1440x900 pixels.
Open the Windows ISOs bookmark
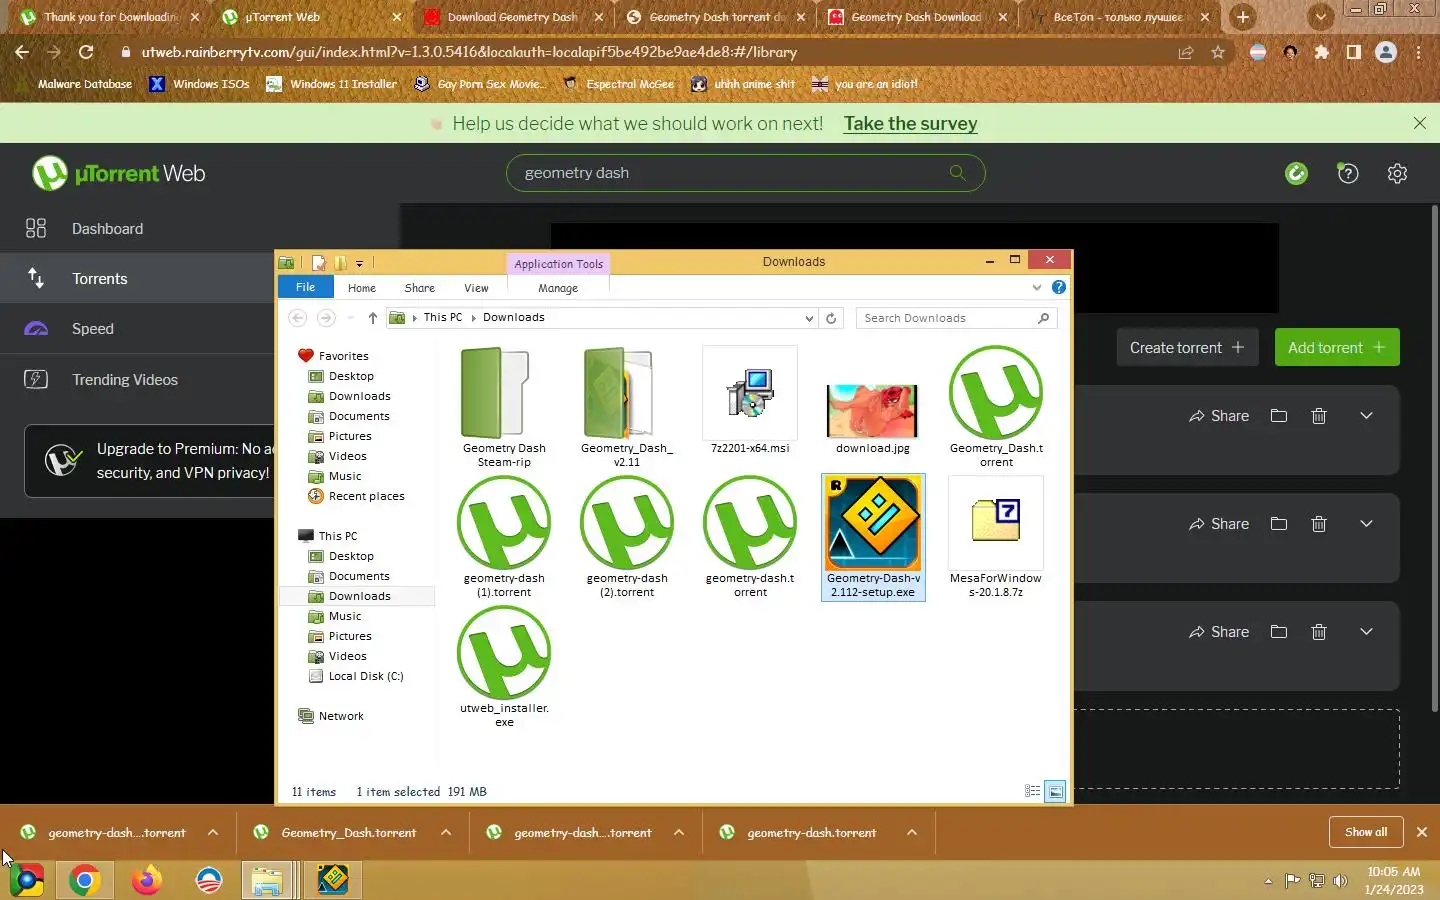click(x=200, y=84)
